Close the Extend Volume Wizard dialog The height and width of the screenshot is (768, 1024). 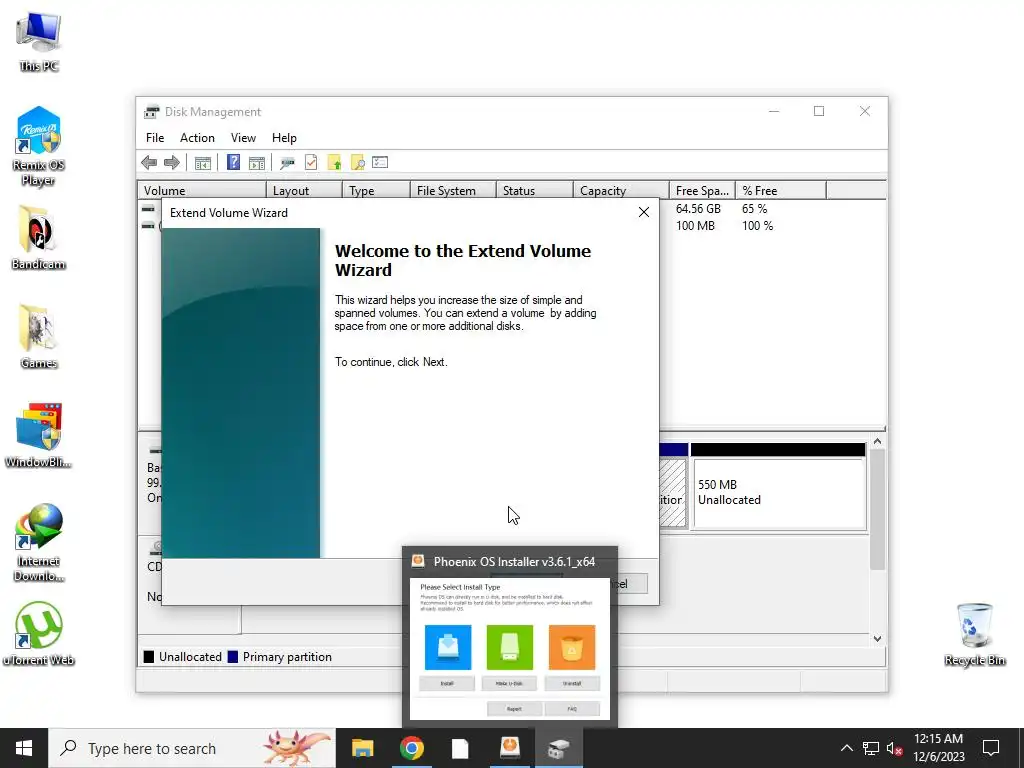(644, 212)
